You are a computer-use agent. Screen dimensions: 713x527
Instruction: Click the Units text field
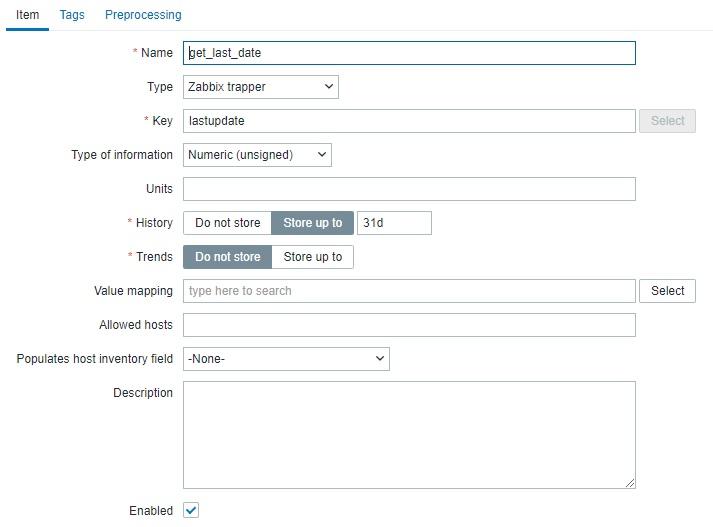point(409,189)
